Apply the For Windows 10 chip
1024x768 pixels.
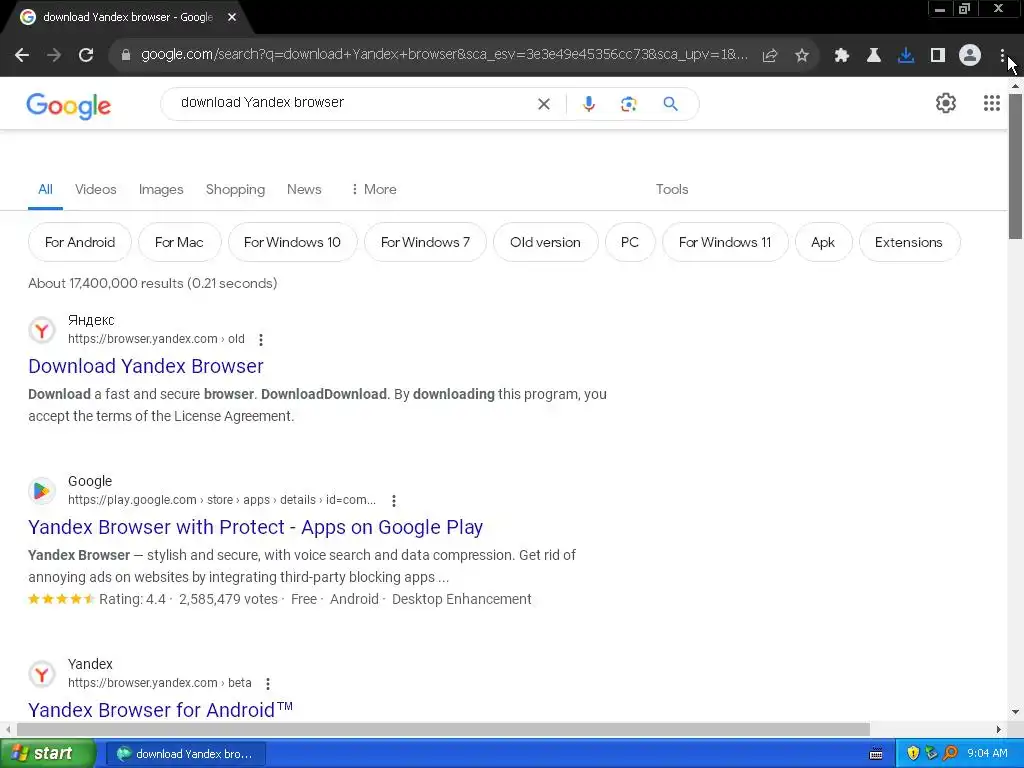click(x=292, y=242)
